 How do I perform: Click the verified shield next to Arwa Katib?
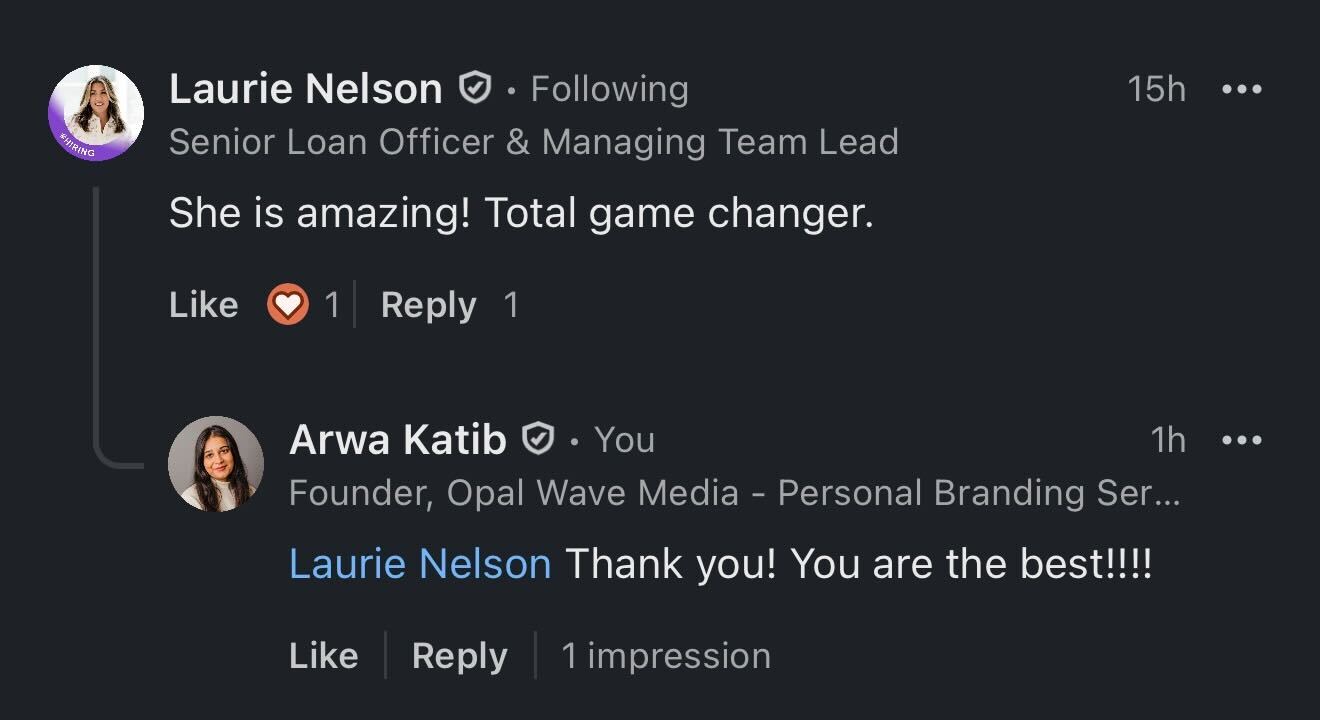[539, 439]
